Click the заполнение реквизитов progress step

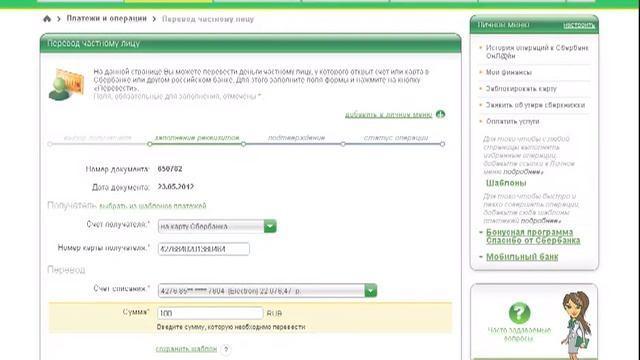[197, 138]
